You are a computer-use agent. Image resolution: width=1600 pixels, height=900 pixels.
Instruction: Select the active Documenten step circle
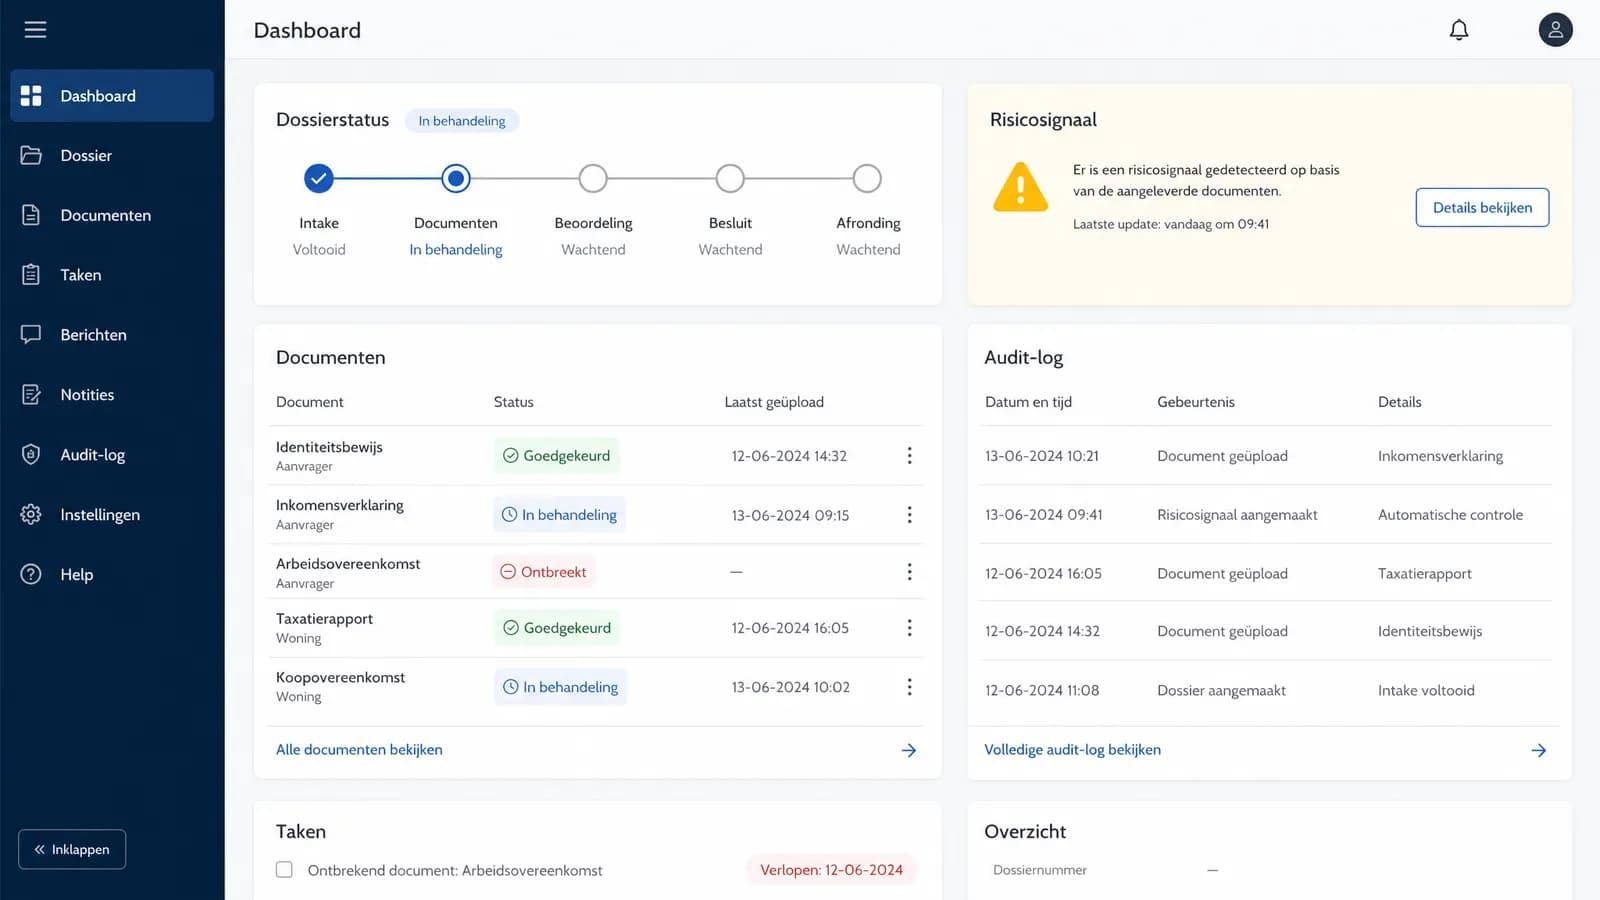click(456, 179)
